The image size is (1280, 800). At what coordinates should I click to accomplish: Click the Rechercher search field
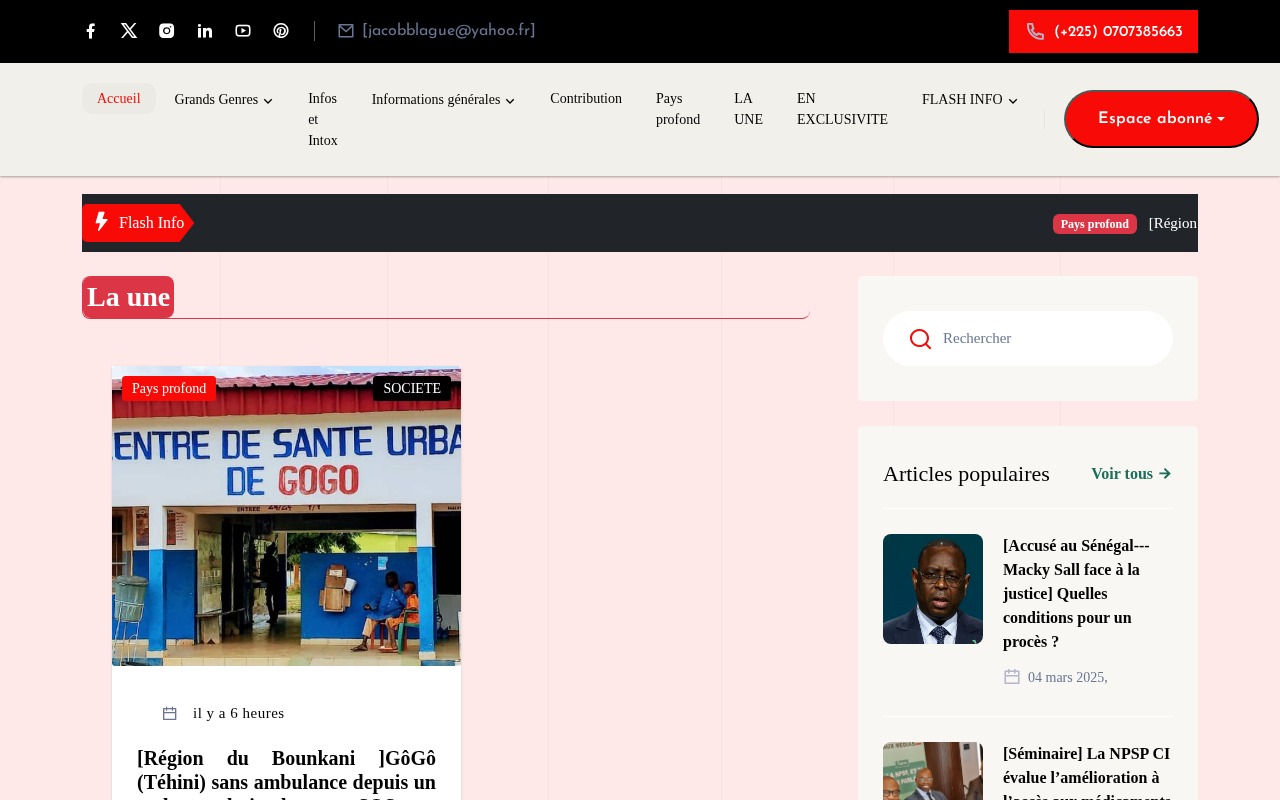(1028, 338)
